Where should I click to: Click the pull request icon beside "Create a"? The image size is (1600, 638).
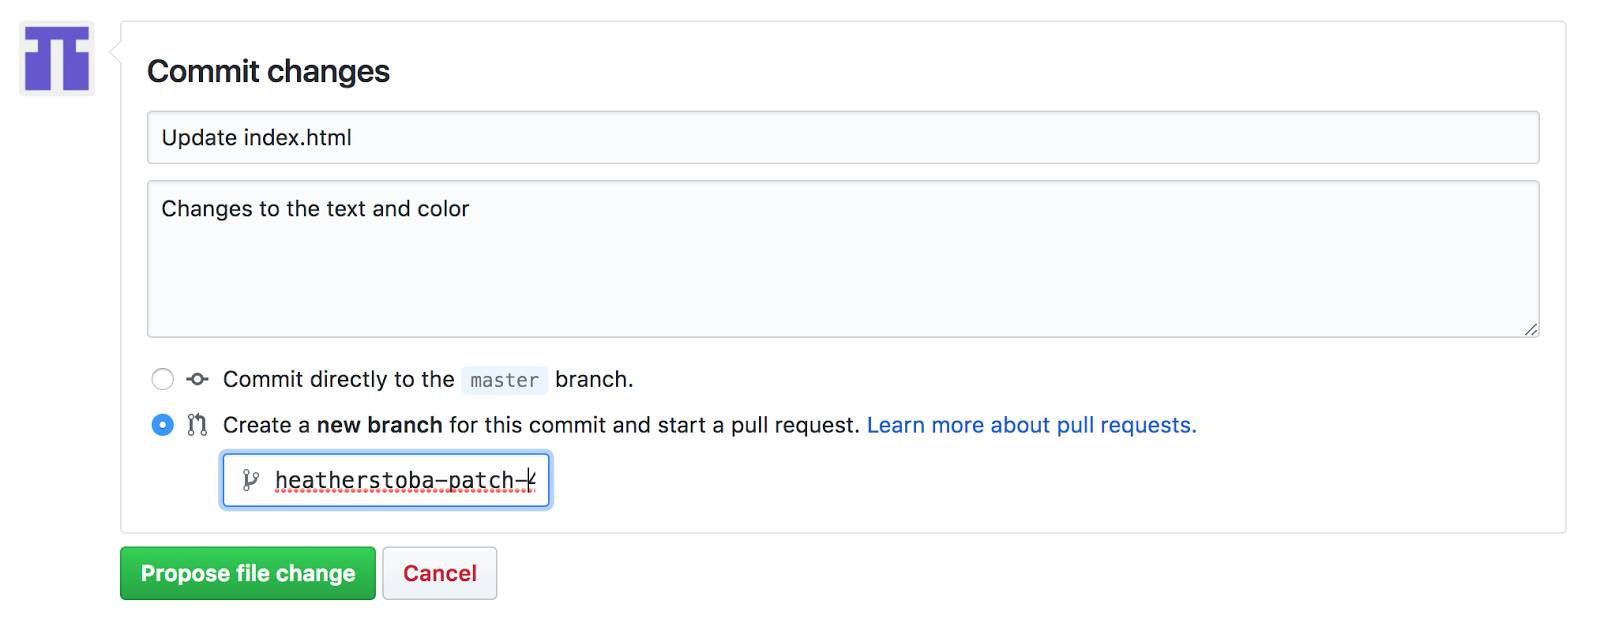[197, 425]
